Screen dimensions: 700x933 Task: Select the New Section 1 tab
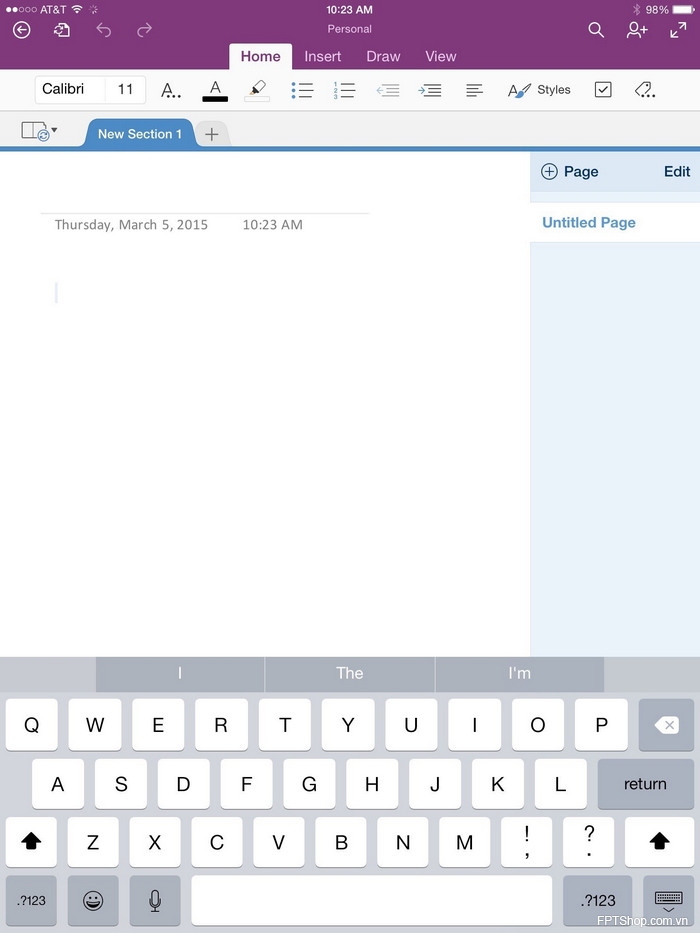click(x=140, y=134)
